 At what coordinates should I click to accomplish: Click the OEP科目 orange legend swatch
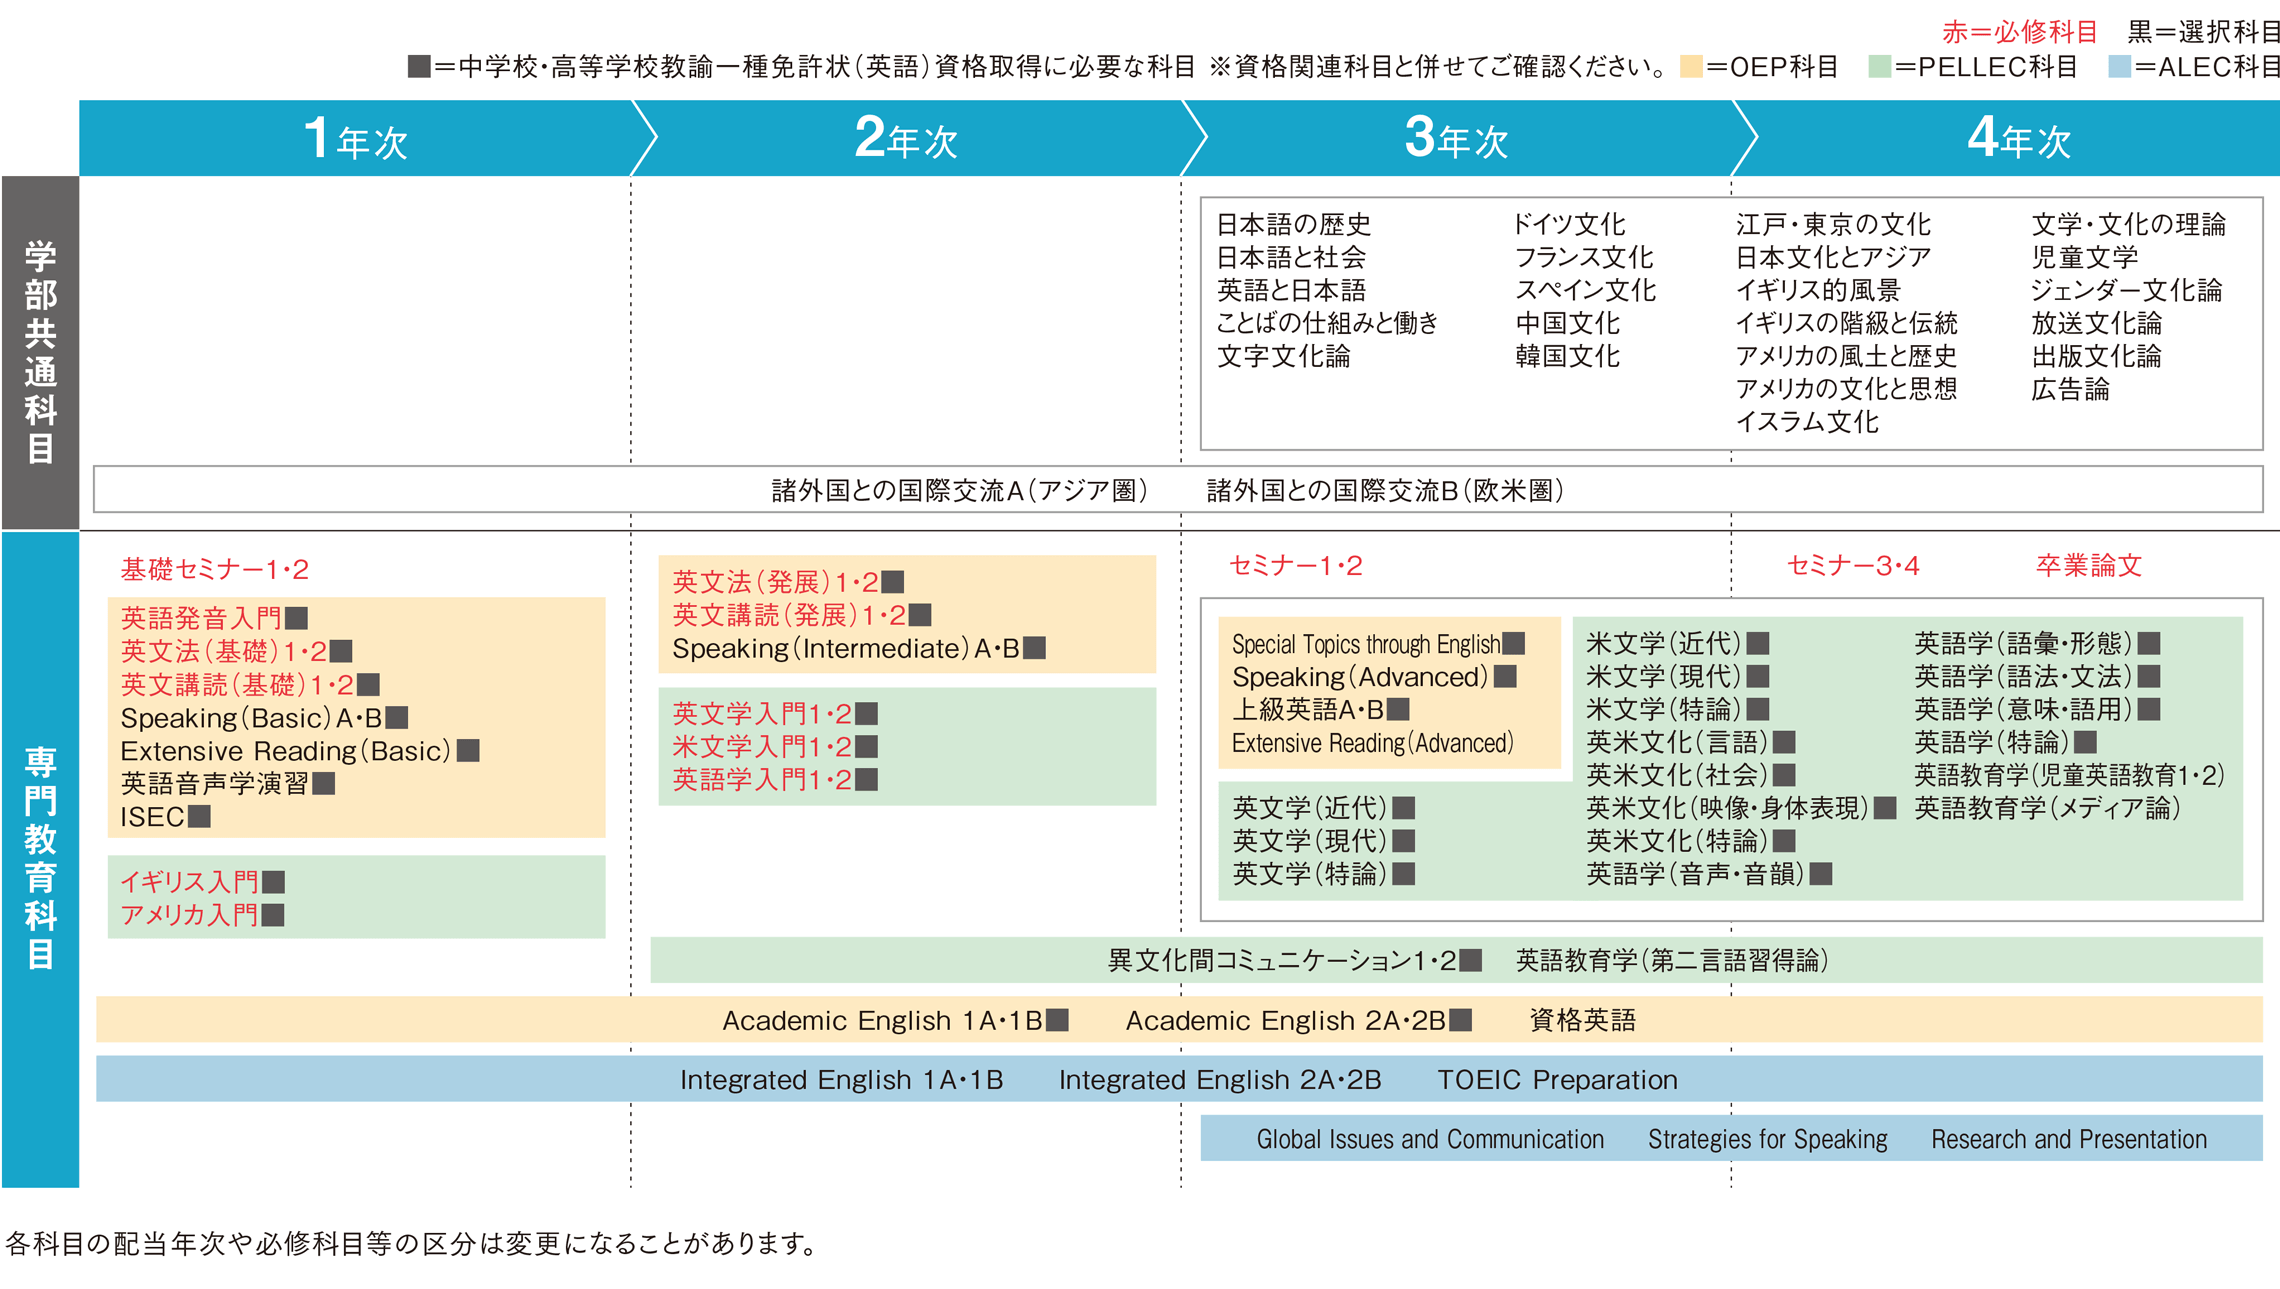point(1691,67)
